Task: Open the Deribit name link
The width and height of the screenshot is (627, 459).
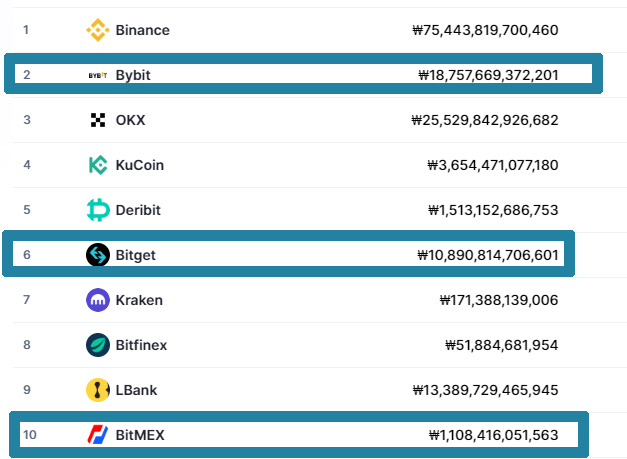Action: (138, 210)
